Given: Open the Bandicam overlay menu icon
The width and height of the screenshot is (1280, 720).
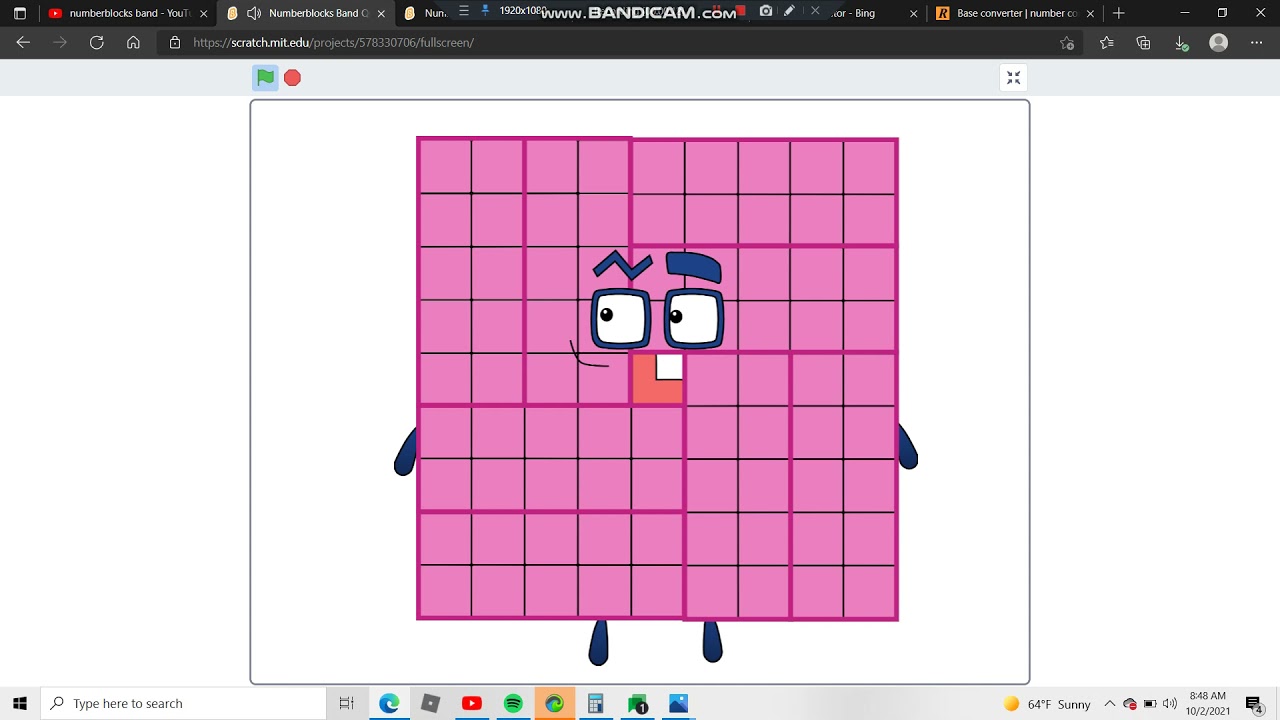Looking at the screenshot, I should (x=464, y=11).
